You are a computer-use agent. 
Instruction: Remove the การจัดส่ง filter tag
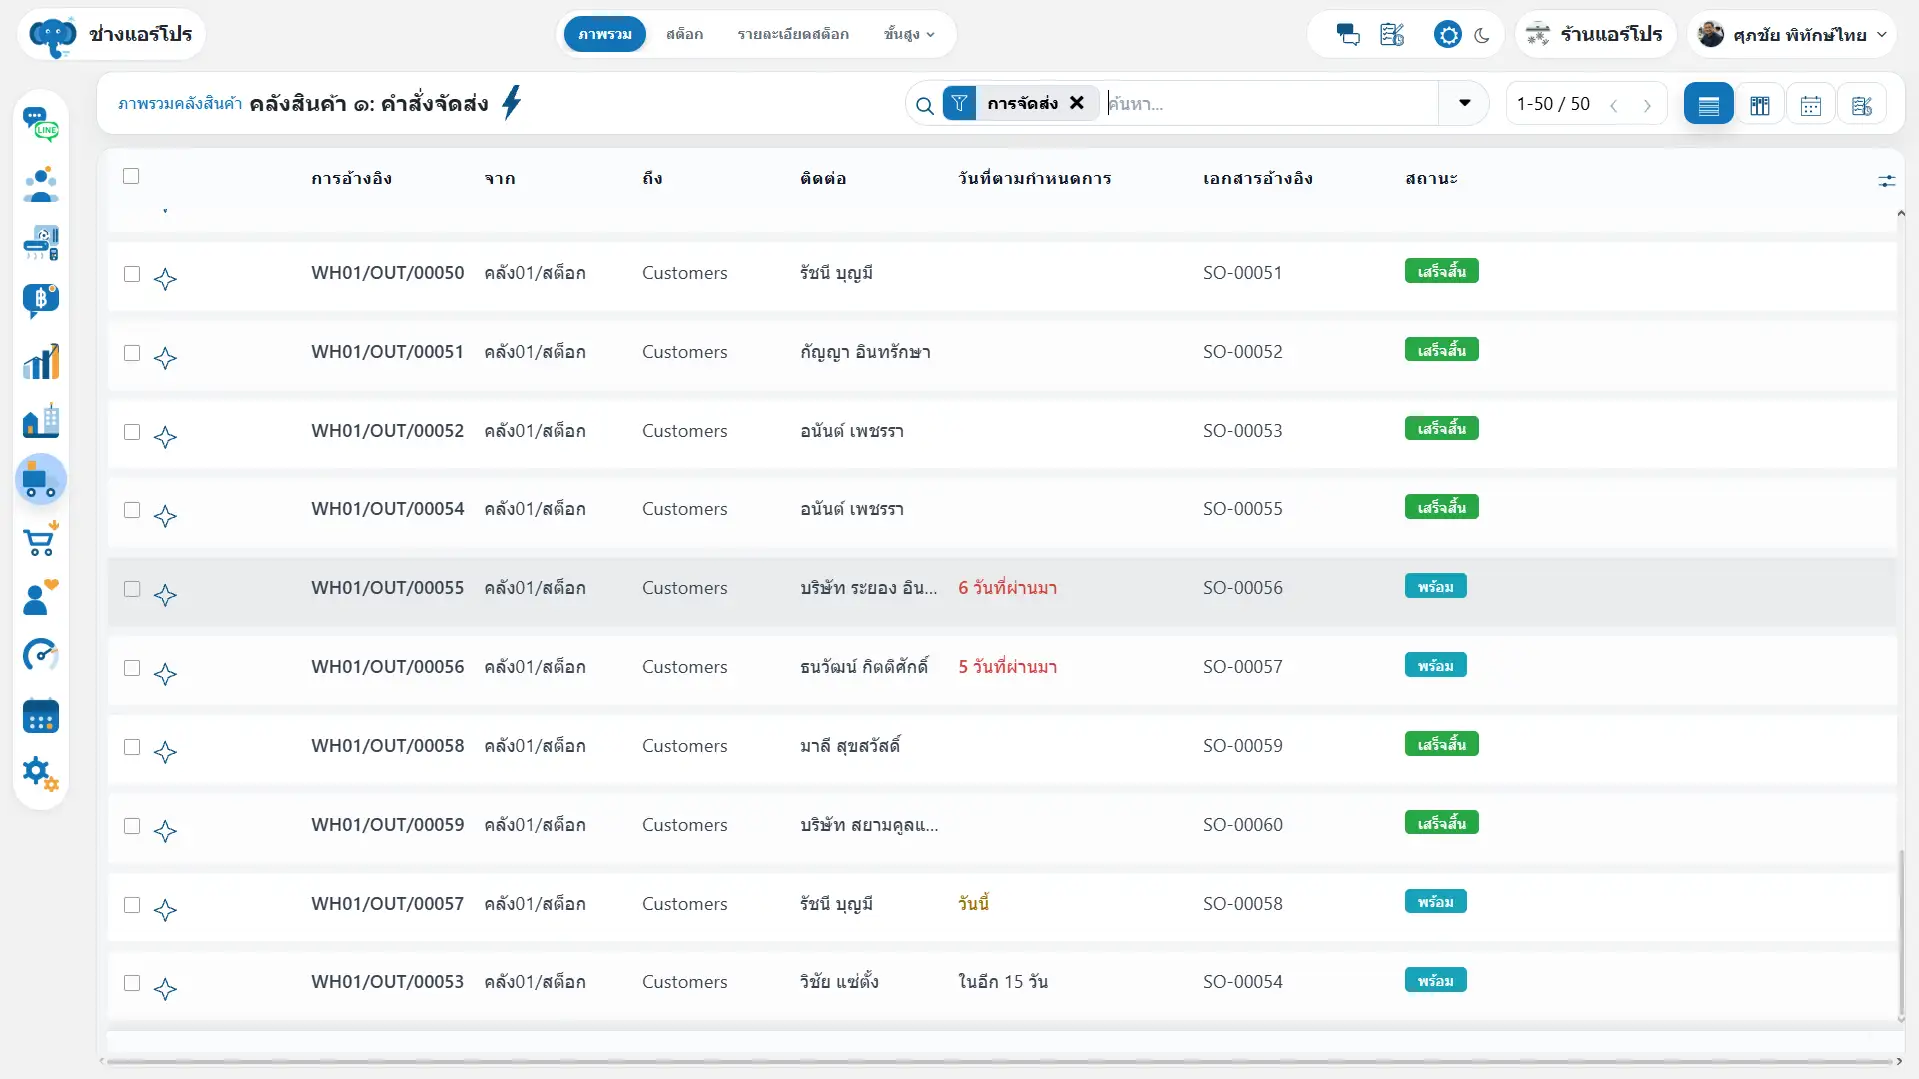click(x=1077, y=103)
